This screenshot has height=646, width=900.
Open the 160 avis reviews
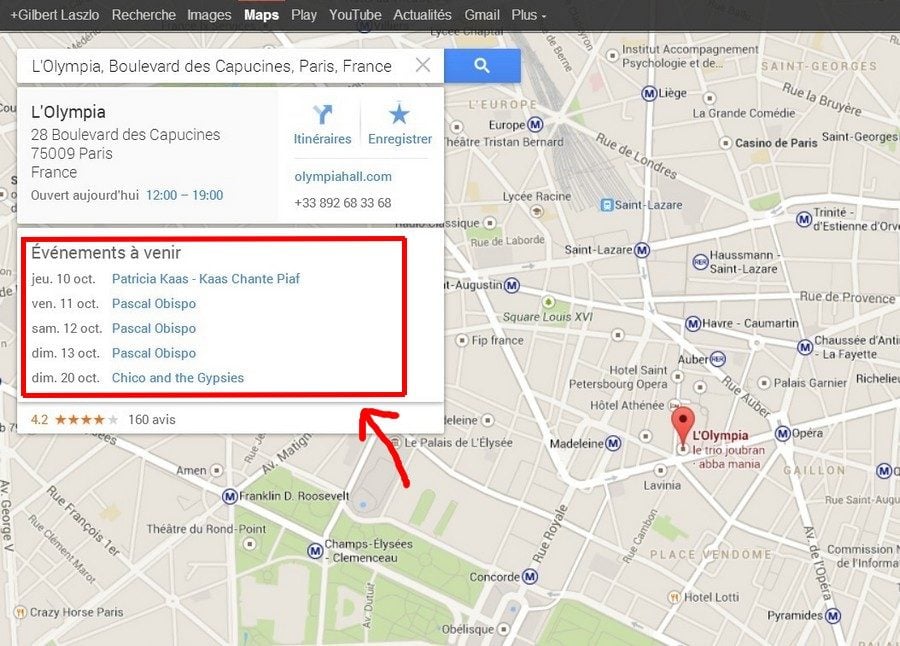(152, 419)
